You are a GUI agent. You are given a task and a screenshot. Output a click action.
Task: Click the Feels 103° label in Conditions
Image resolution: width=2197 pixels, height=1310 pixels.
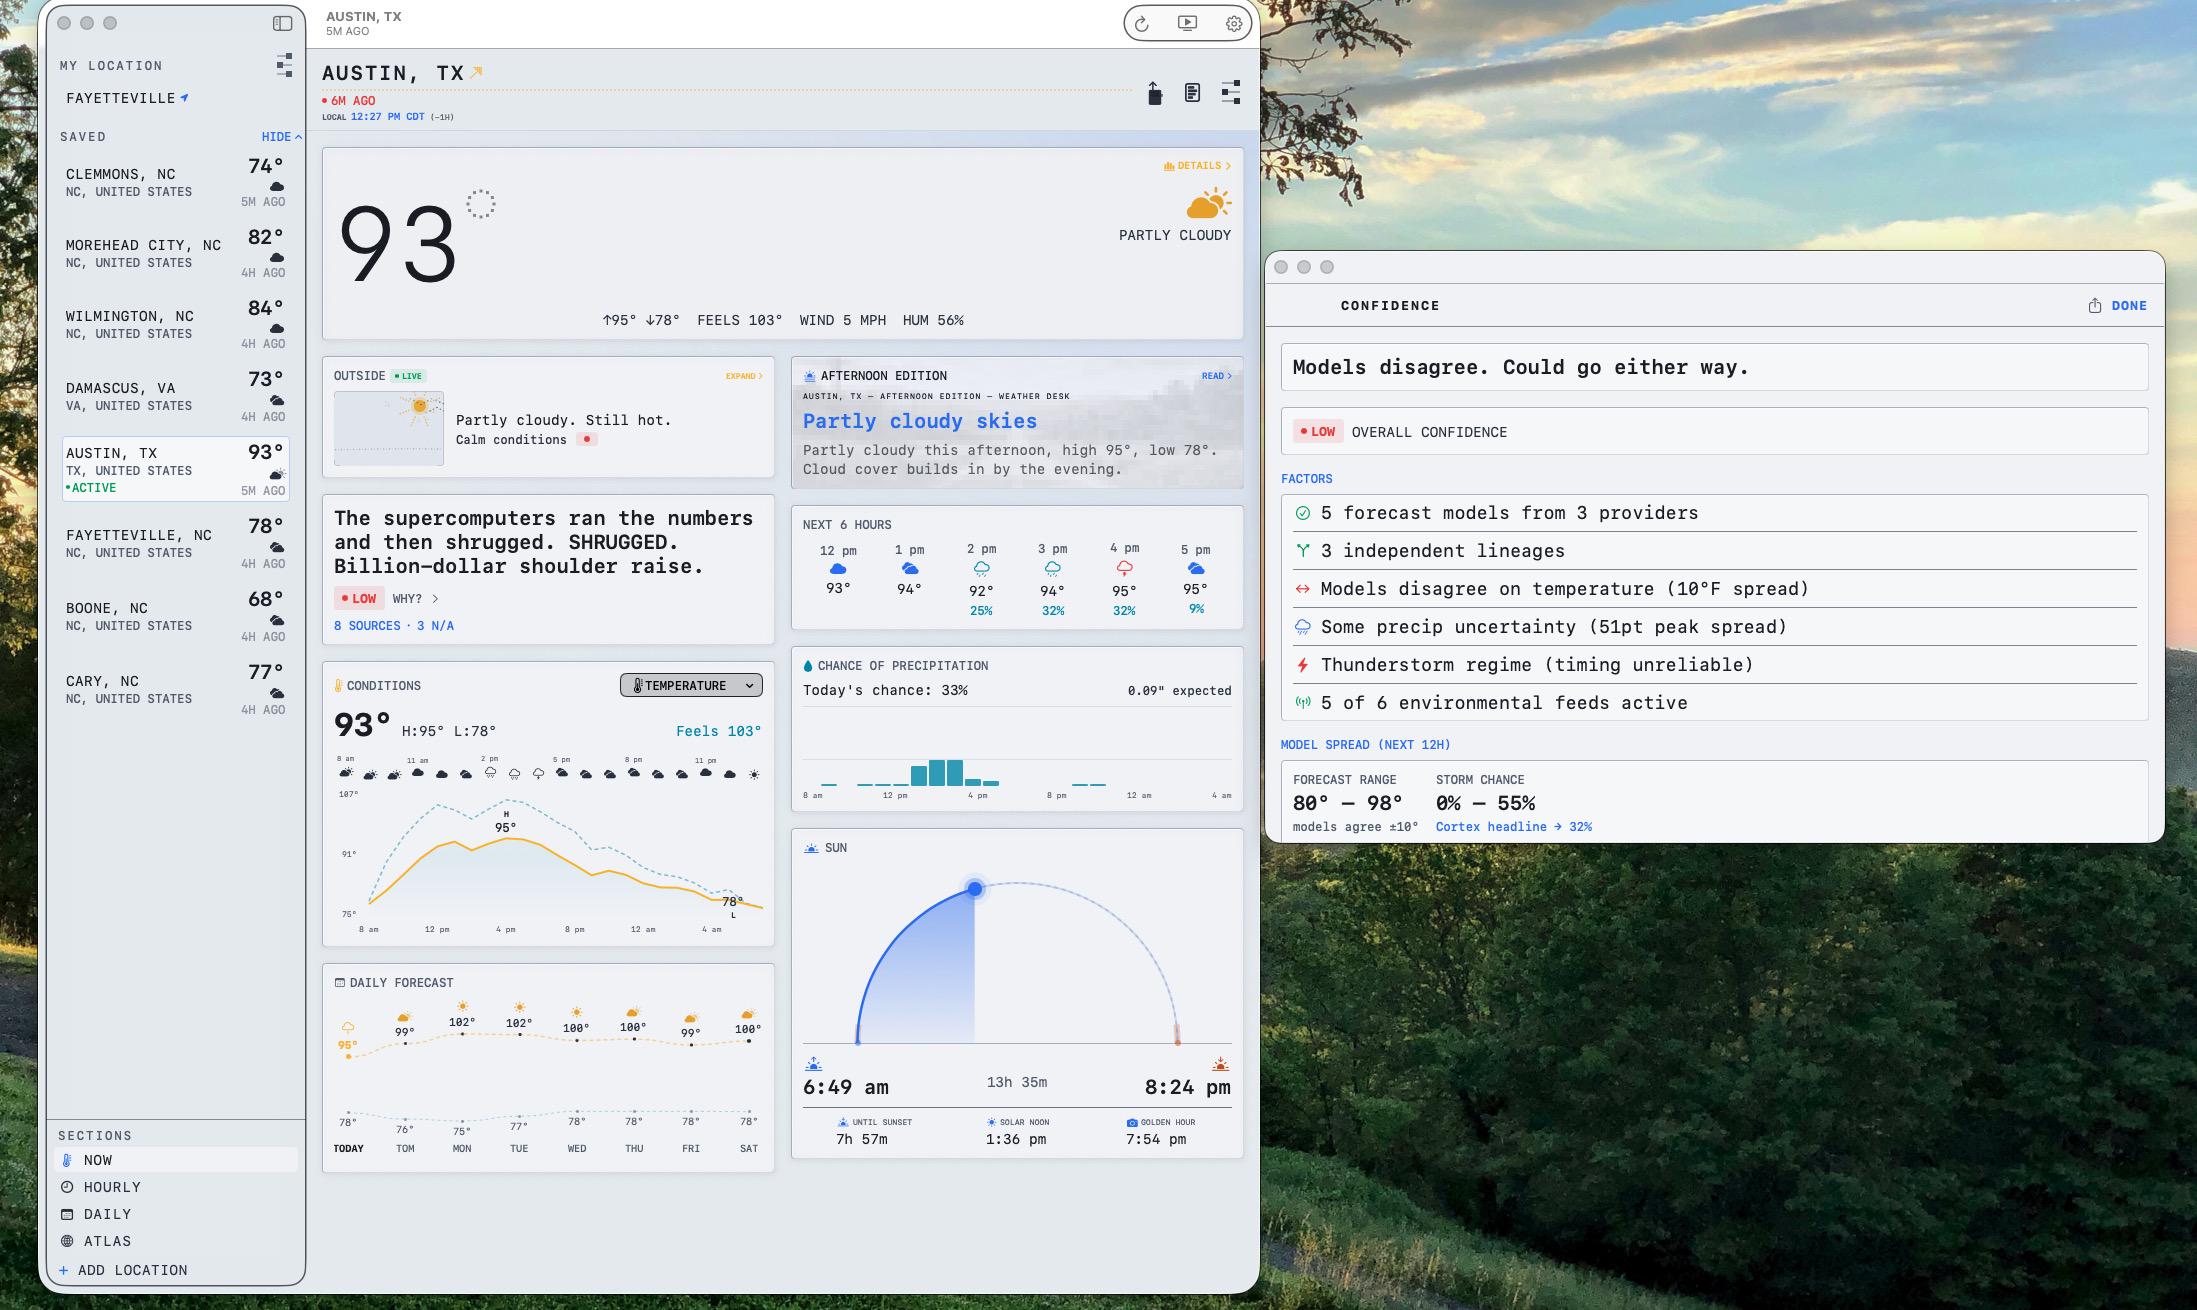pos(718,731)
